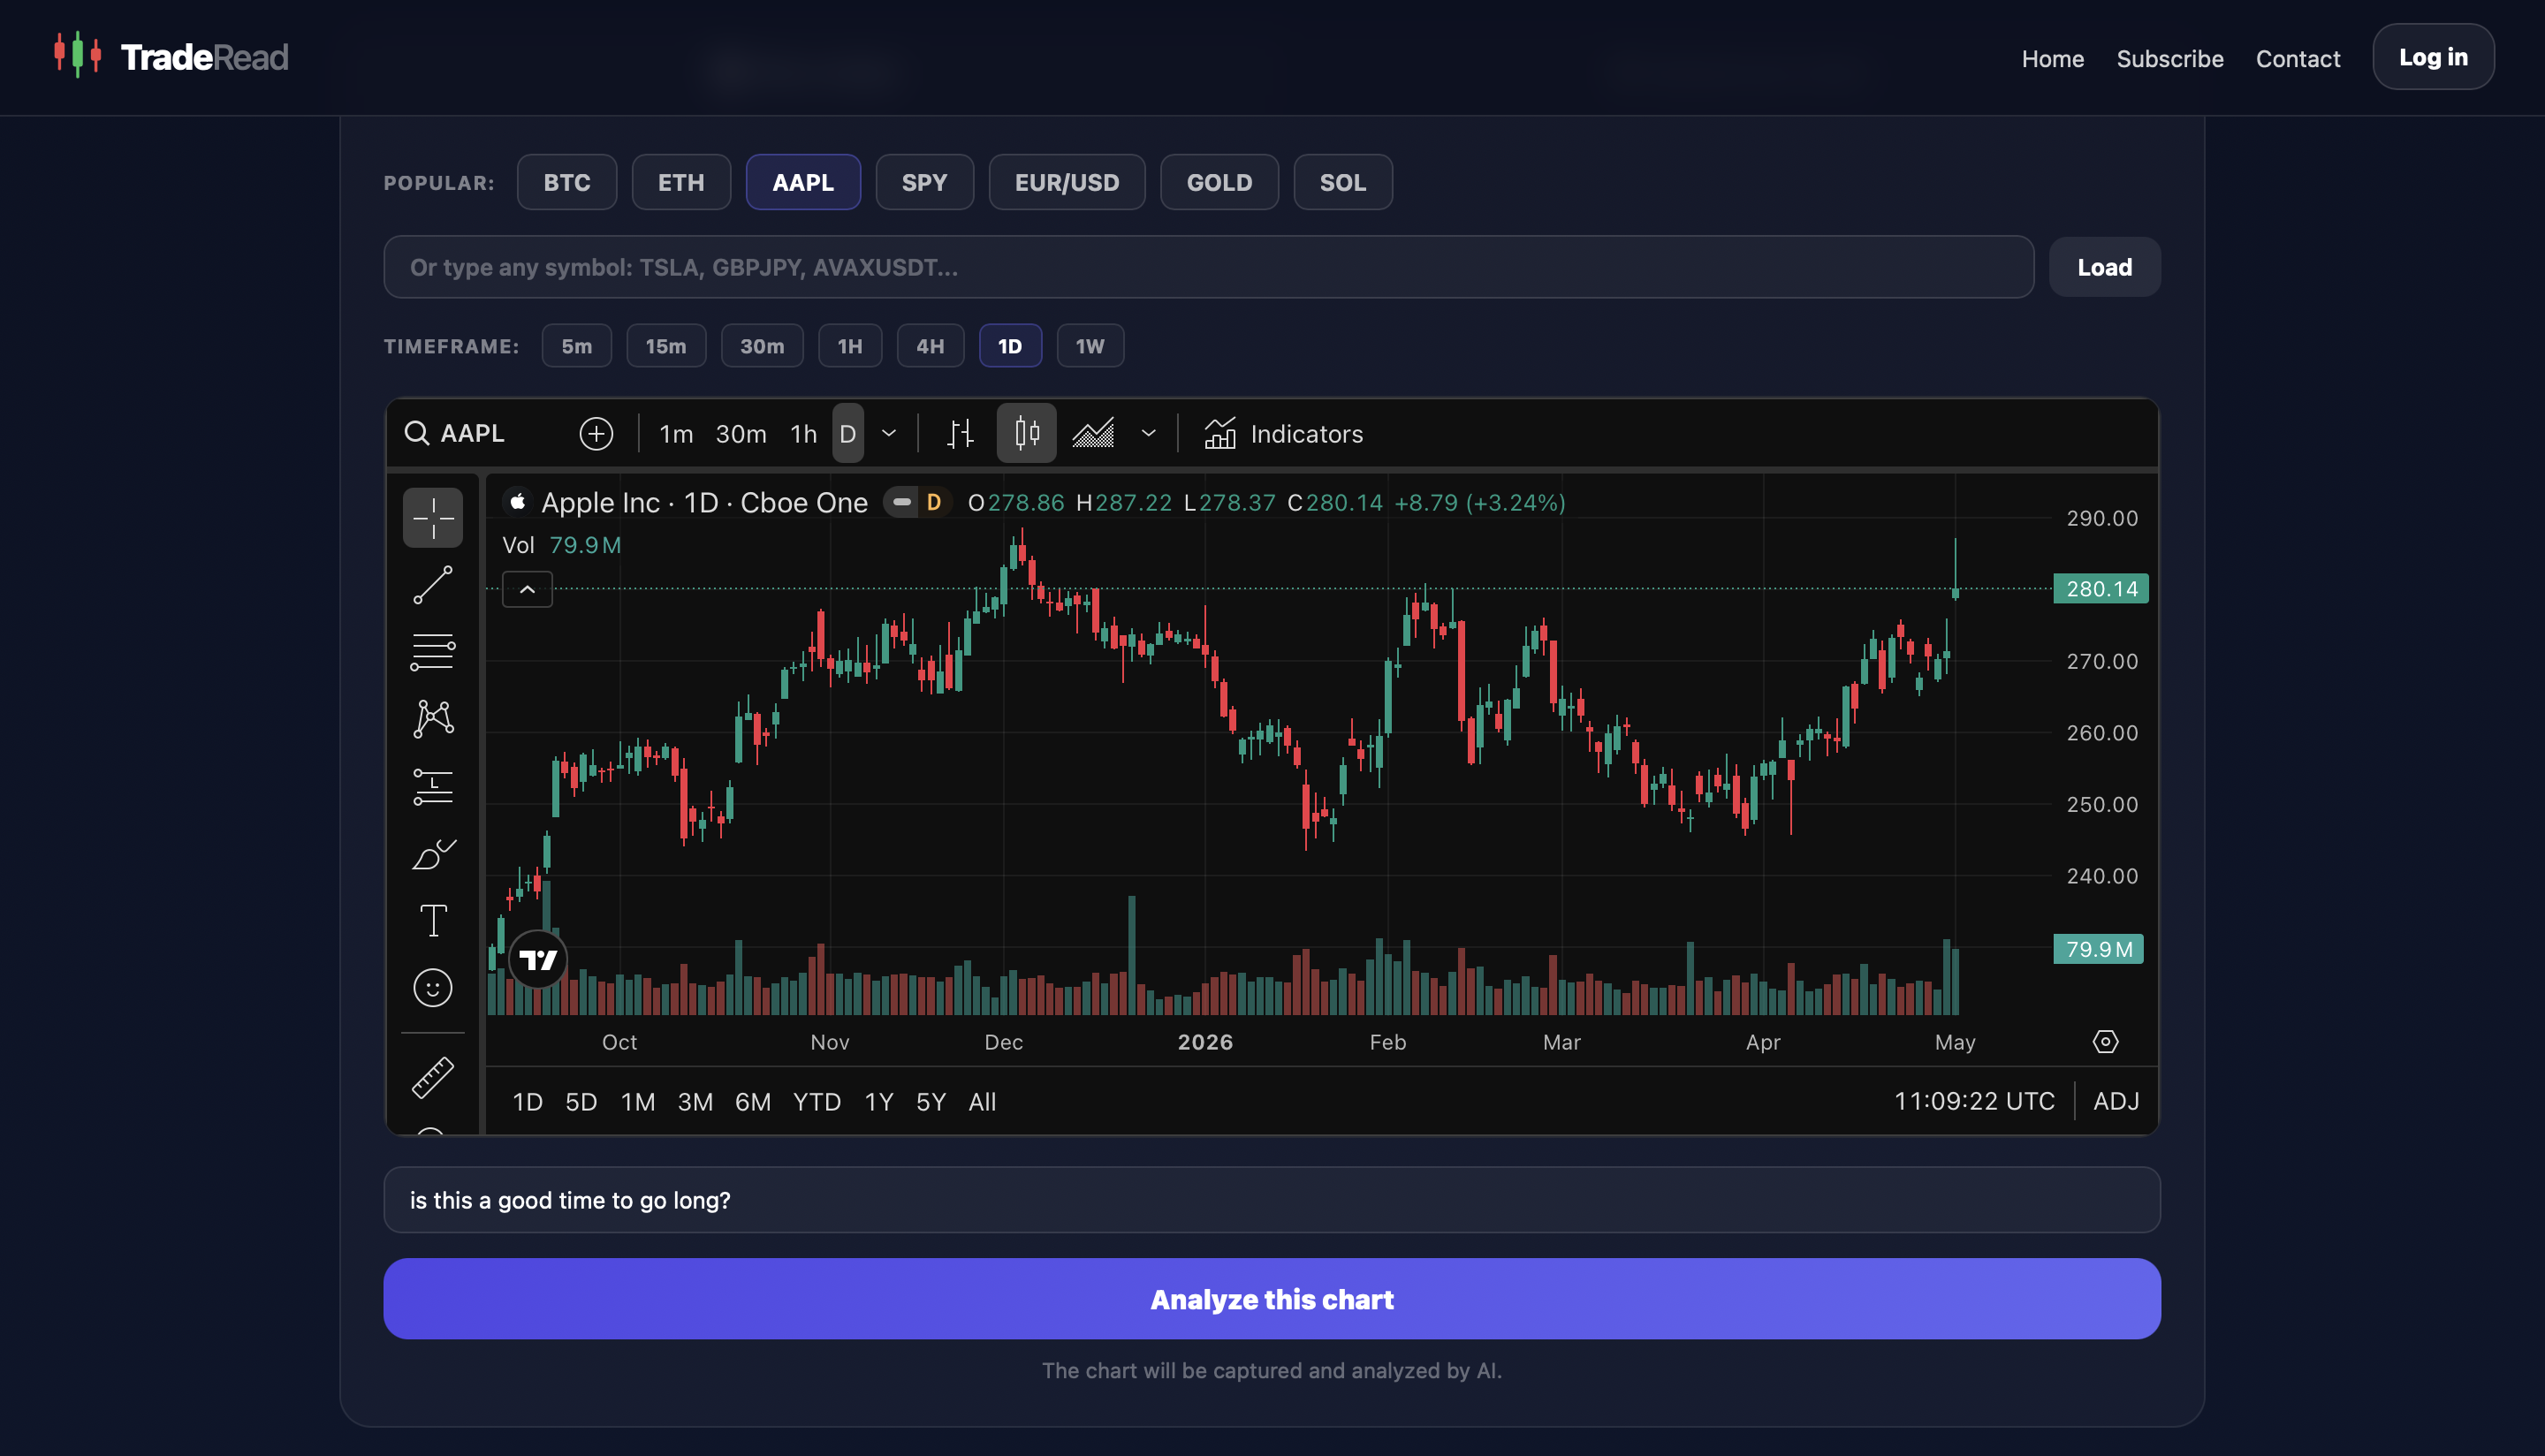2545x1456 pixels.
Task: Open the timezone menu at 11:09:22 UTC
Action: pyautogui.click(x=1974, y=1101)
